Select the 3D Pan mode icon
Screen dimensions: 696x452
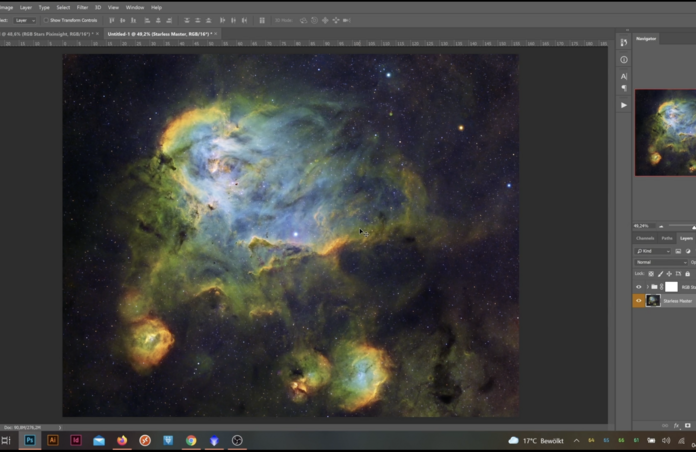(325, 20)
